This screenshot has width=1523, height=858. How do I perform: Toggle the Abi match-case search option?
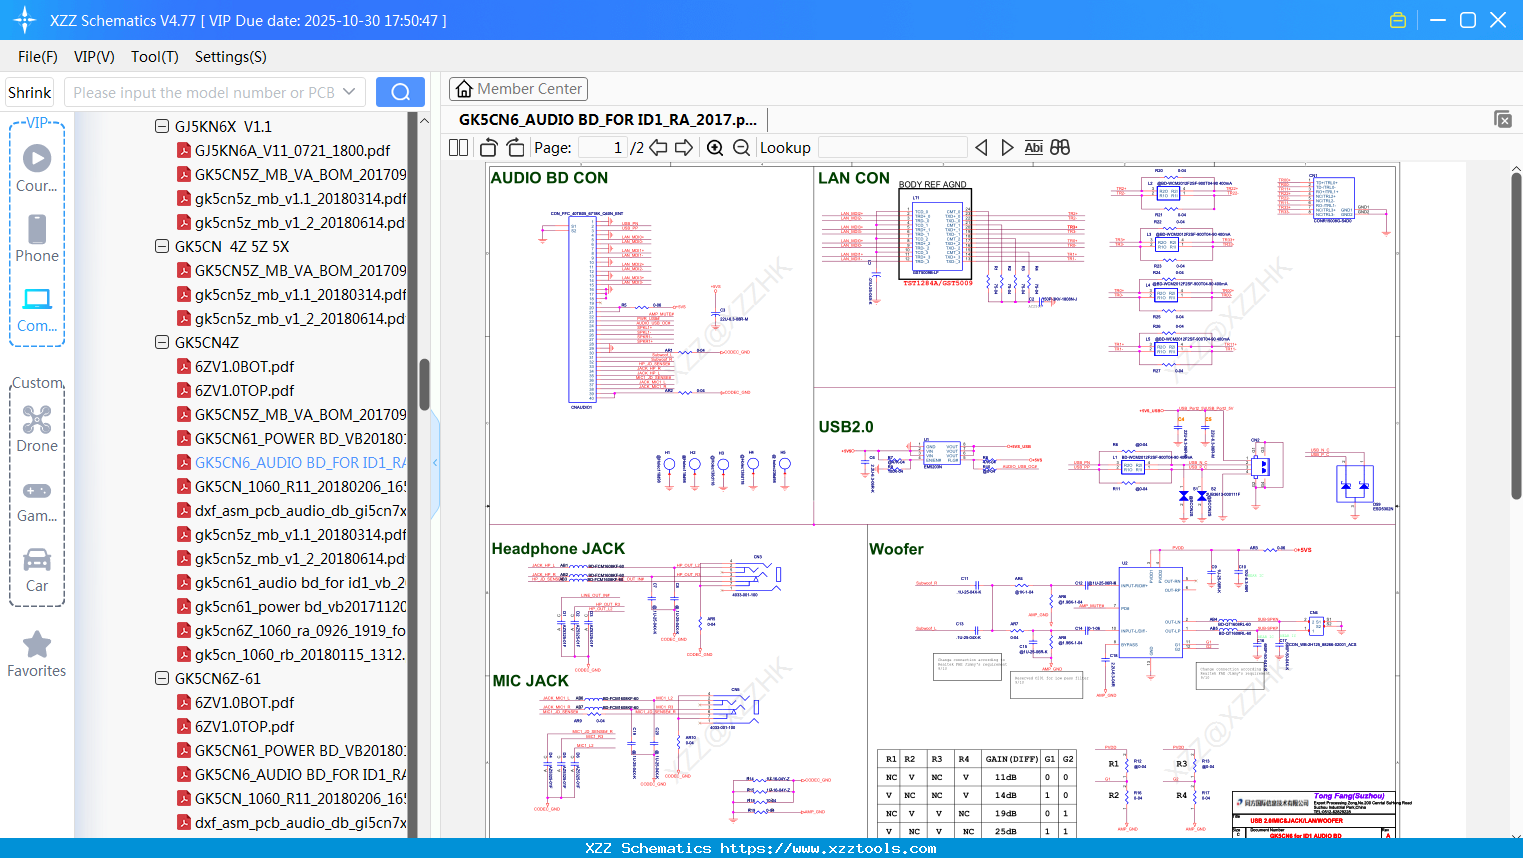1033,148
